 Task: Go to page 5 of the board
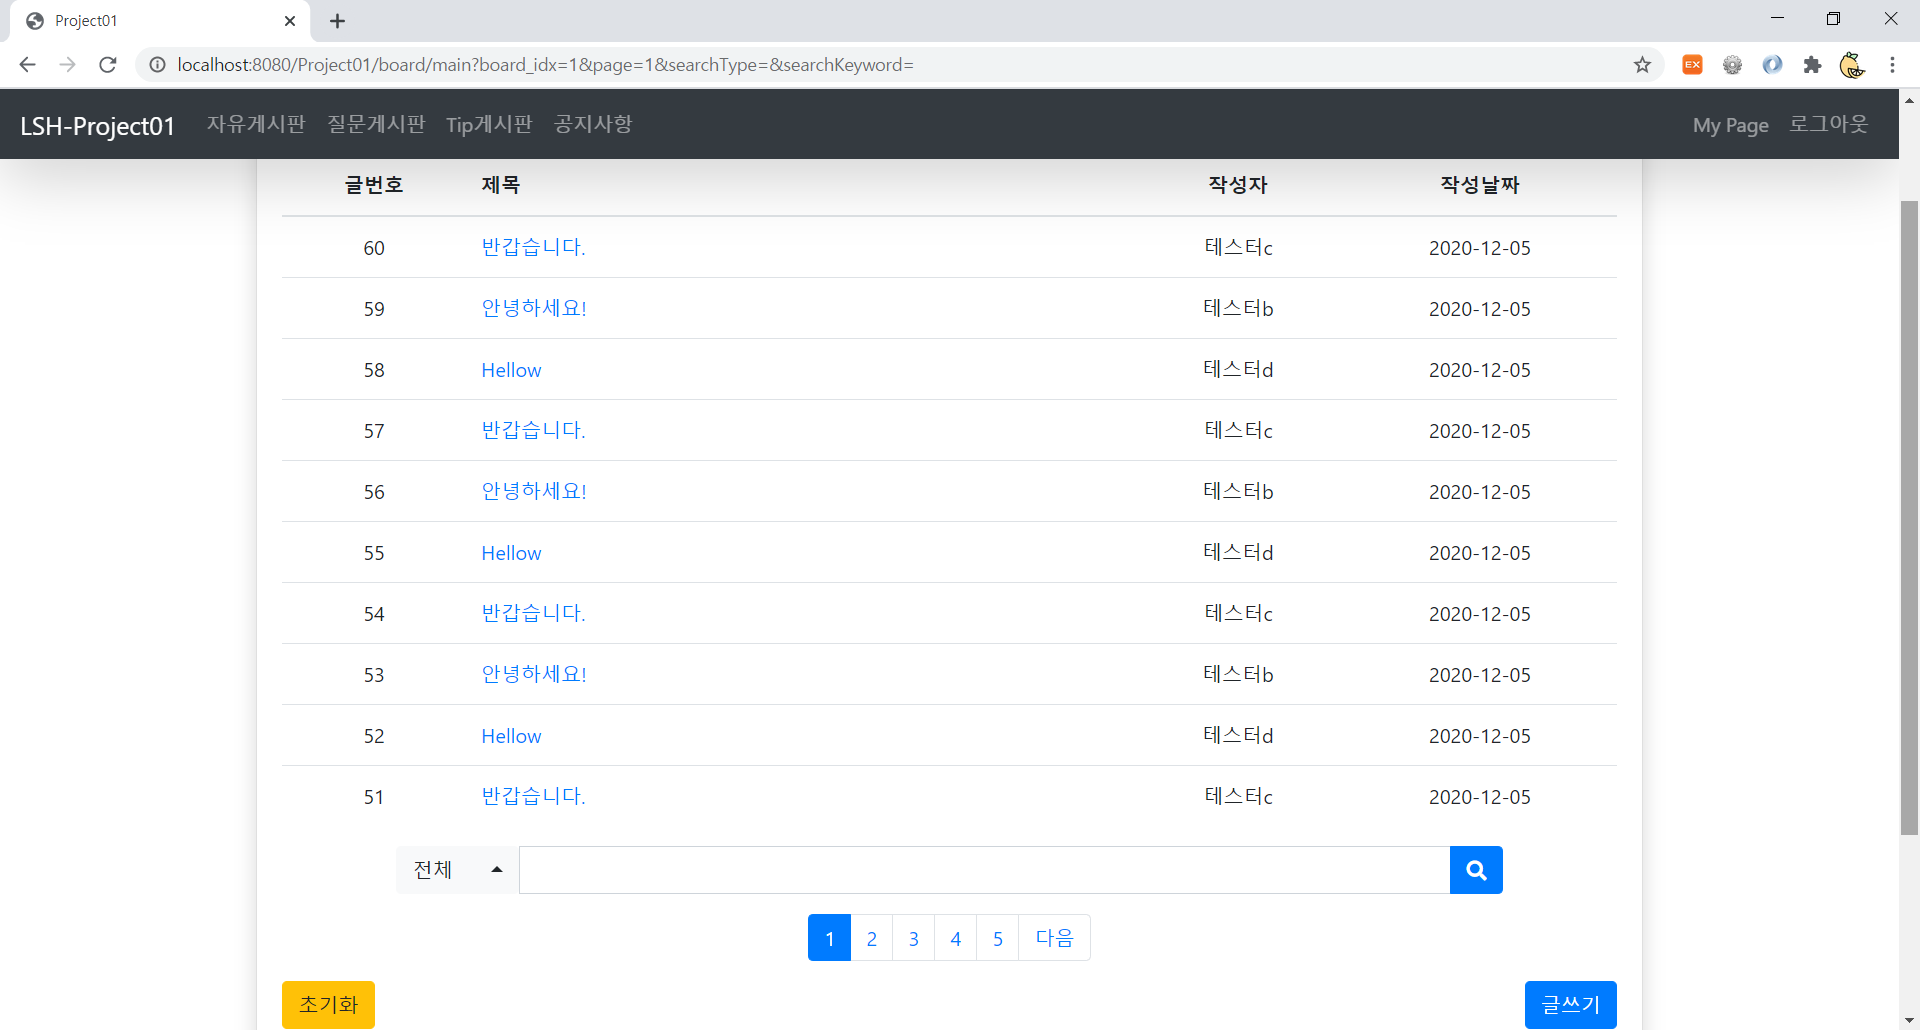pyautogui.click(x=998, y=938)
